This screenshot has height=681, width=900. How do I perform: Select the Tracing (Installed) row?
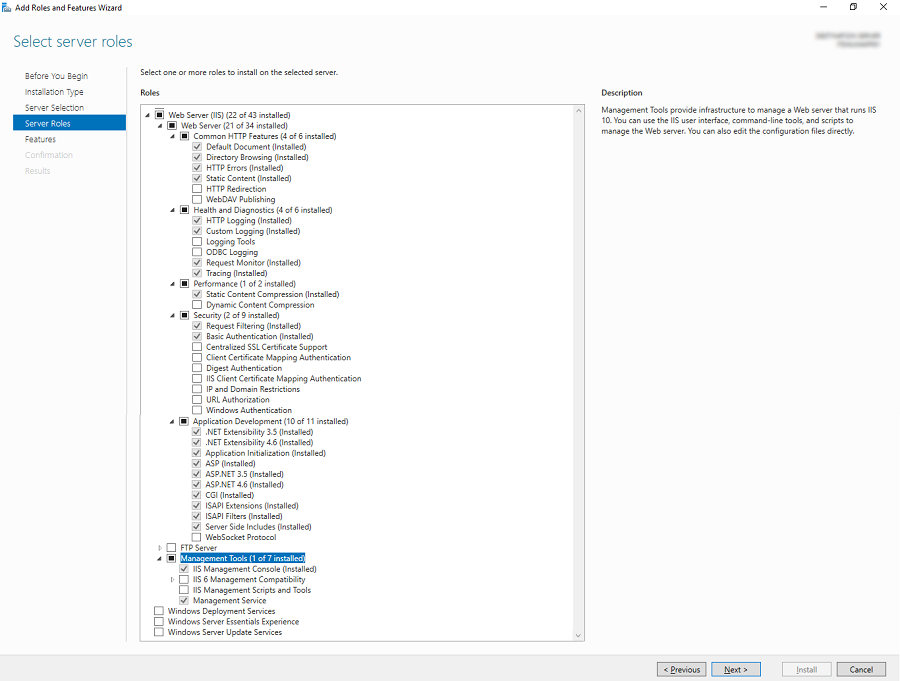point(236,273)
